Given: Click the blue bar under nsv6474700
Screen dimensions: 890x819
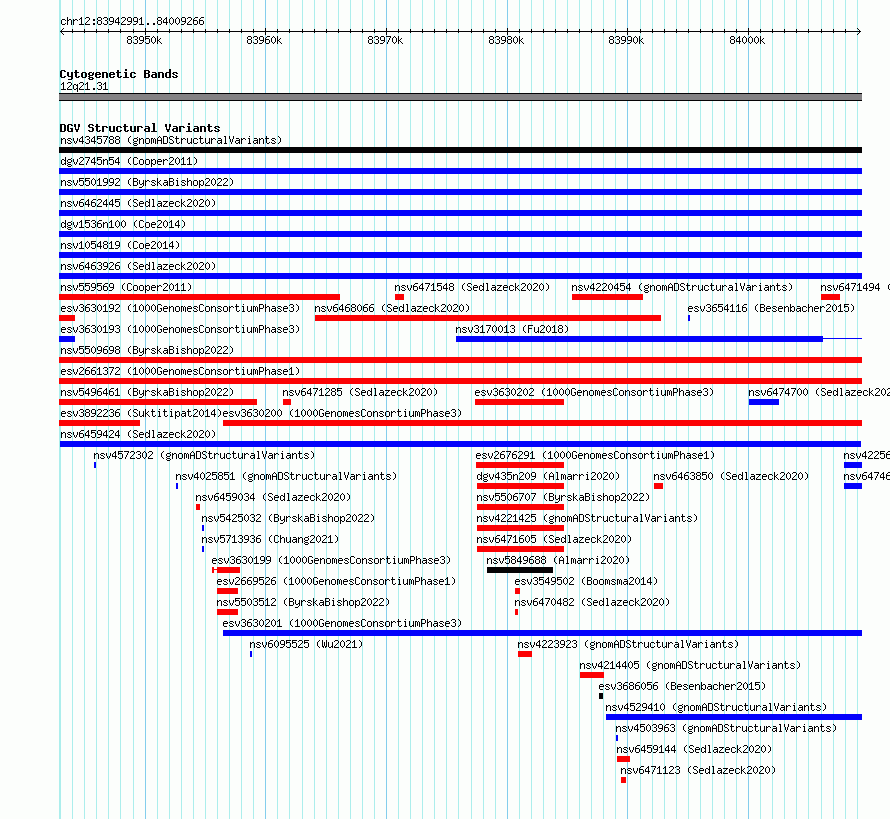Looking at the screenshot, I should tap(764, 402).
